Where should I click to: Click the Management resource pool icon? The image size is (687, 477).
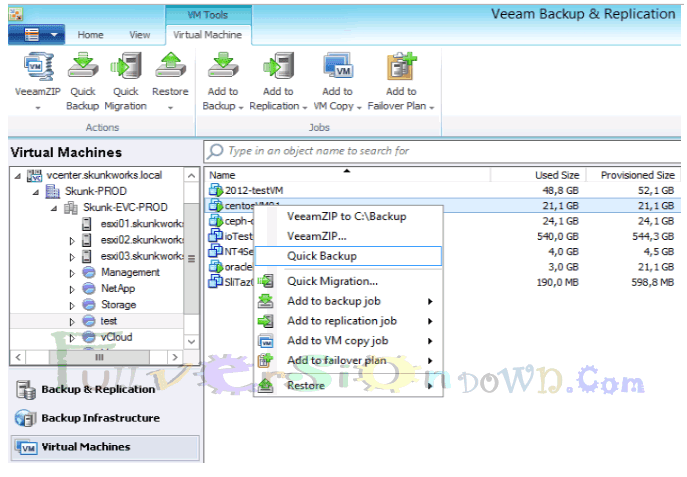[x=89, y=272]
